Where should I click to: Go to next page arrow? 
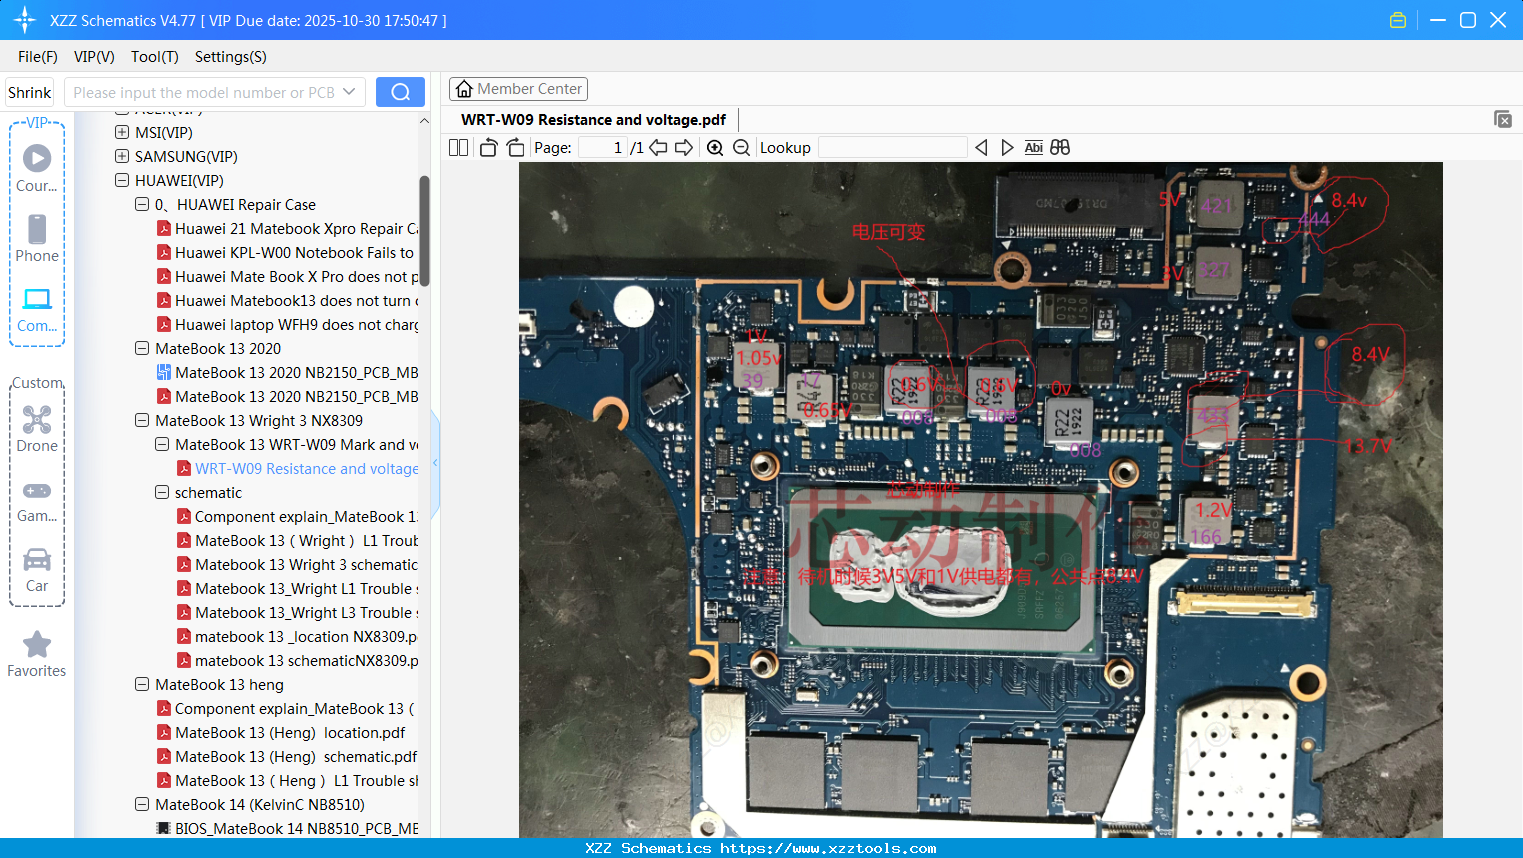tap(684, 148)
